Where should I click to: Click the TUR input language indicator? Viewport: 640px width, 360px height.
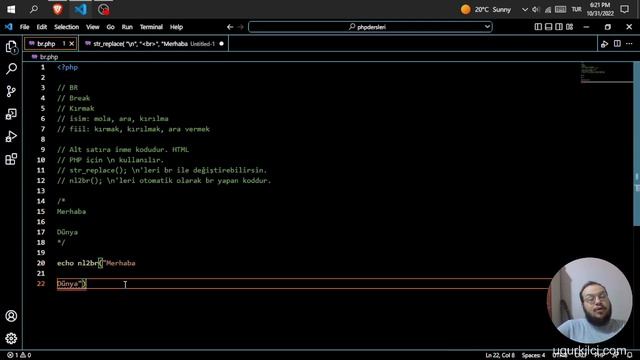tap(576, 9)
